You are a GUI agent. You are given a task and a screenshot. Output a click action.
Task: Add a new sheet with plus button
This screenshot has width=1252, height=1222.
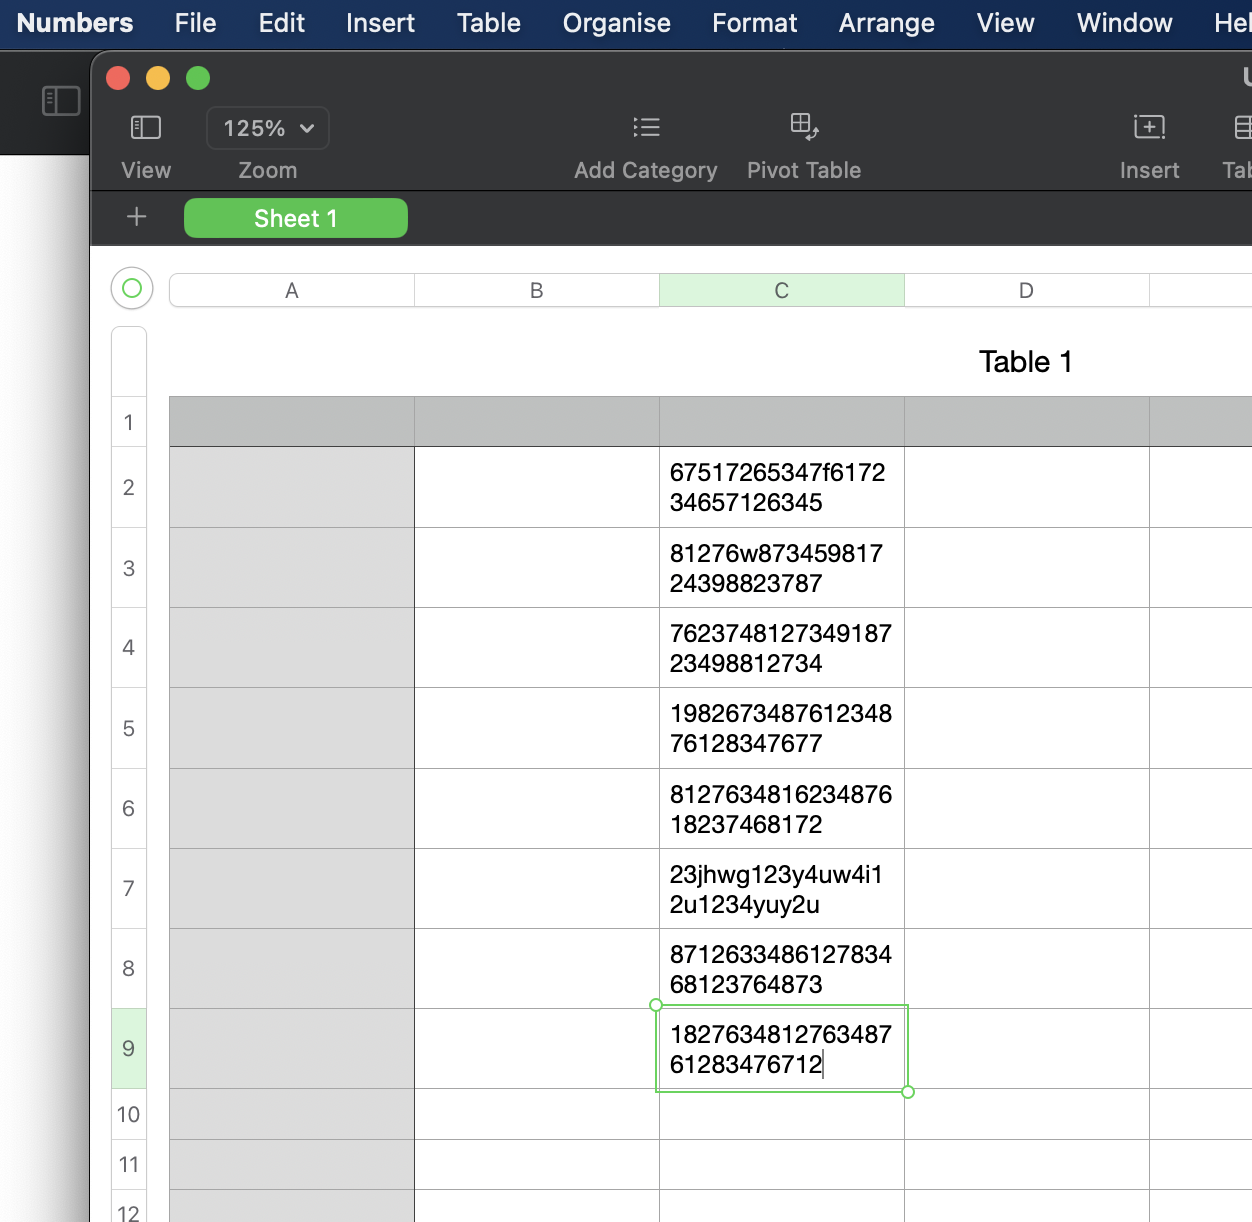(137, 217)
